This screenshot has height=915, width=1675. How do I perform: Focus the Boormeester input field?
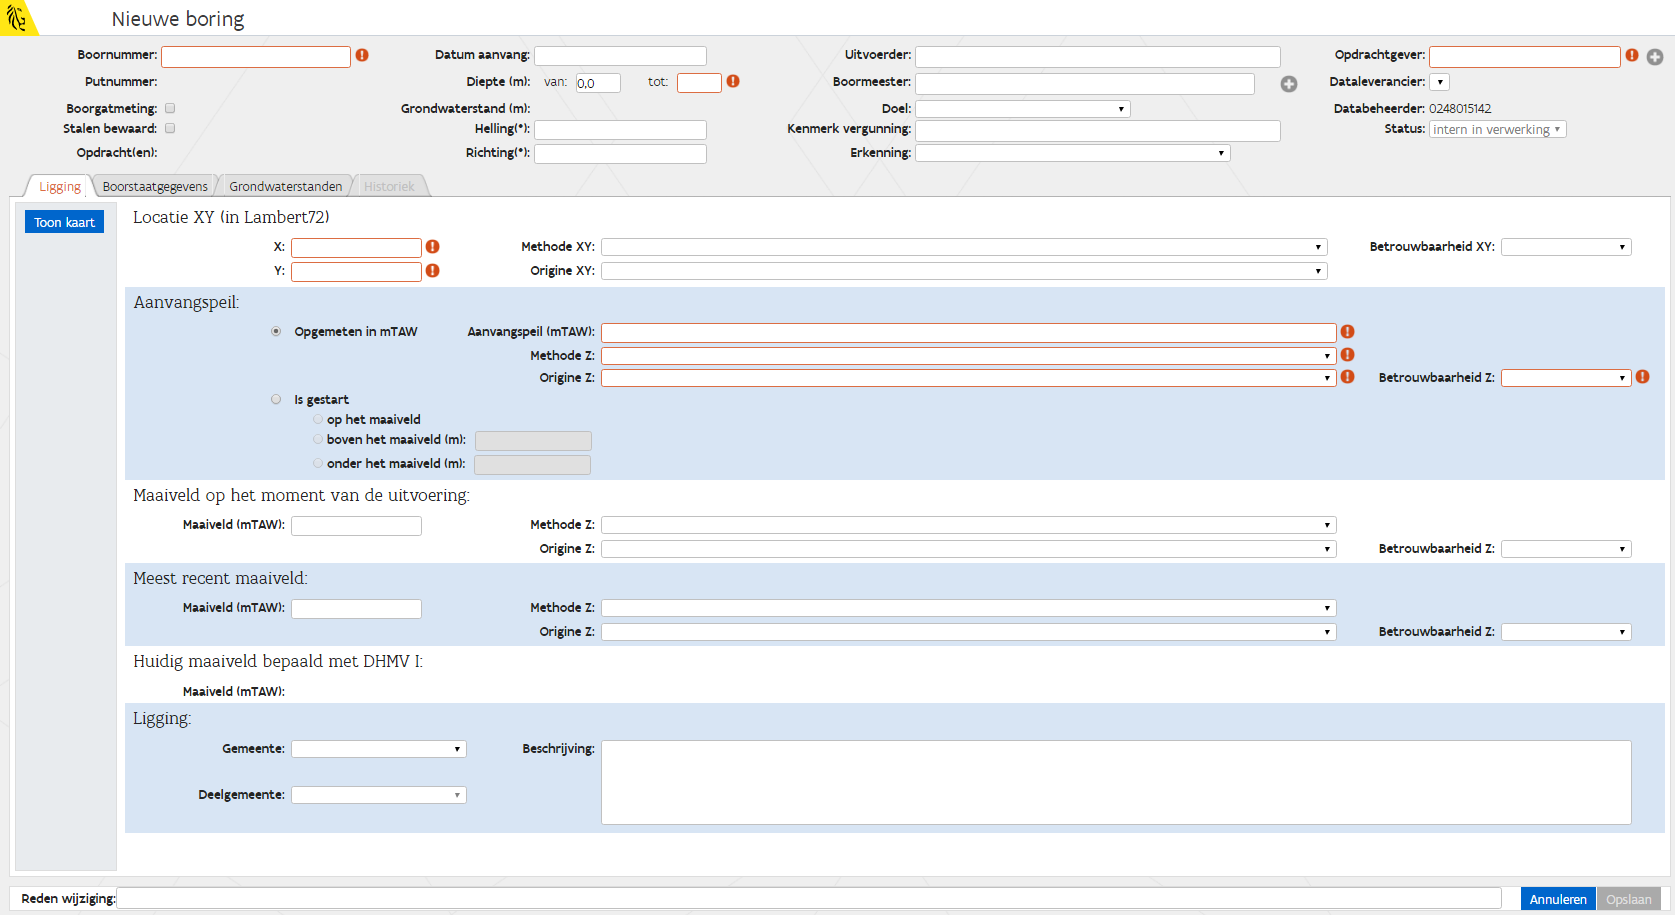coord(1085,84)
